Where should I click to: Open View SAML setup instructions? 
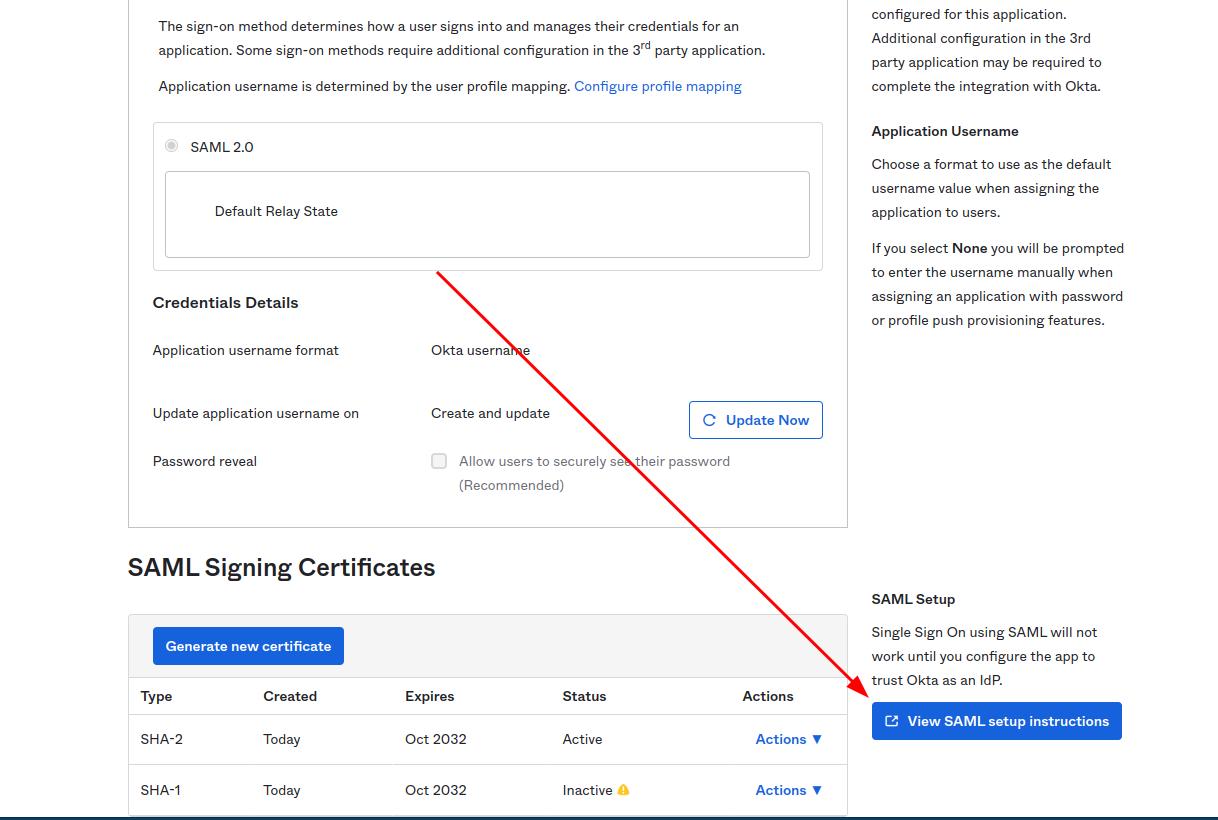tap(1007, 721)
